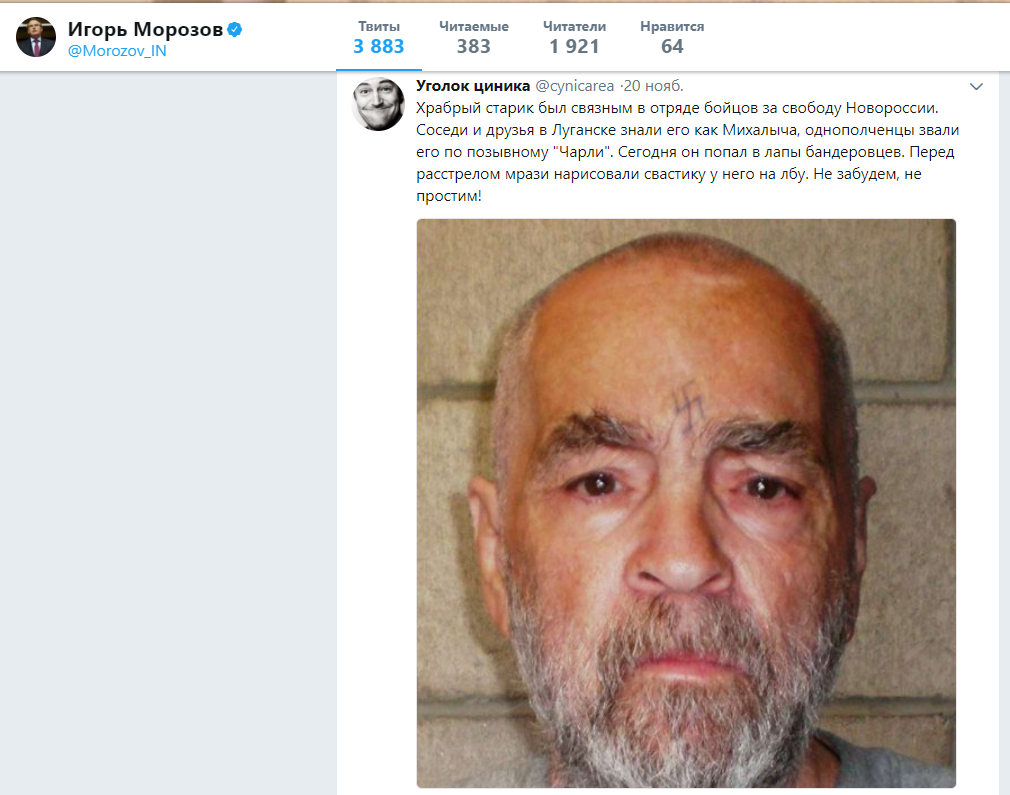
Task: Open Уголок циника's avatar image
Action: [x=378, y=105]
